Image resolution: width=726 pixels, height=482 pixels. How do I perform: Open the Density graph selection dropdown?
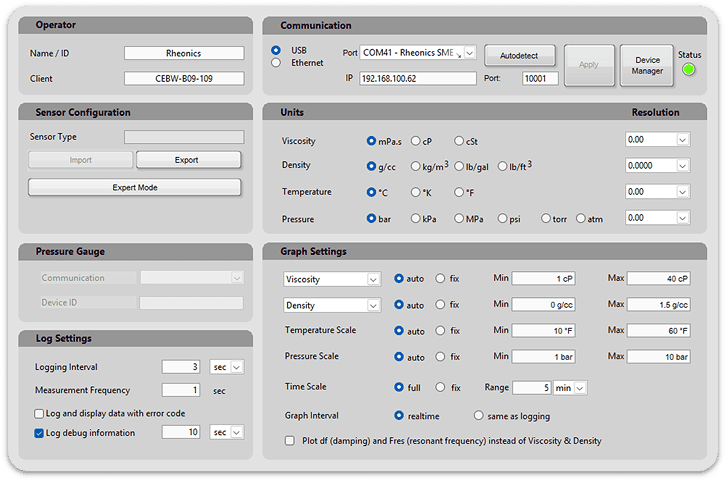tap(372, 304)
